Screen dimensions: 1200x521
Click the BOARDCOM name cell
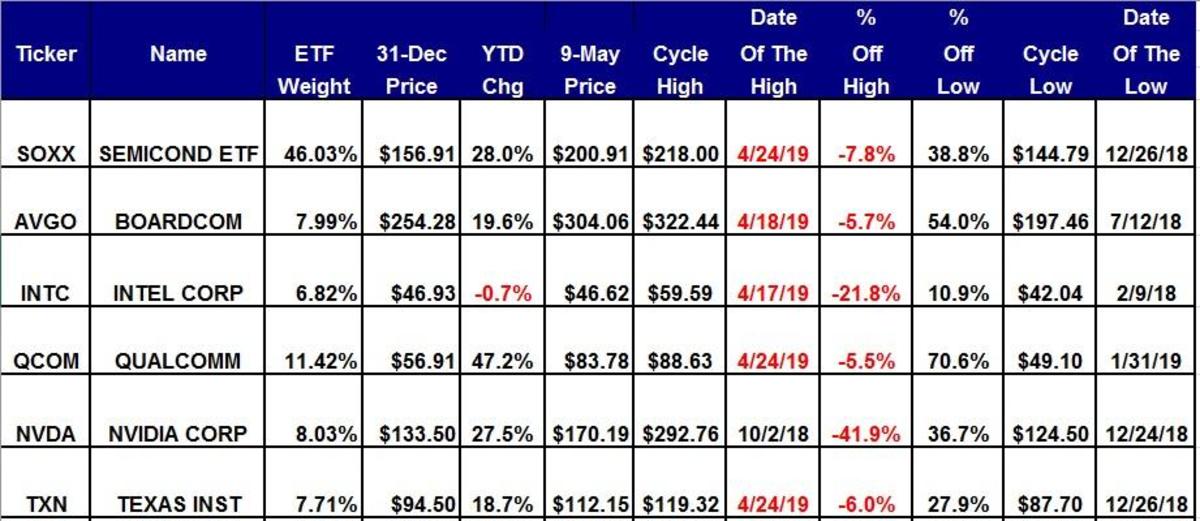(178, 221)
